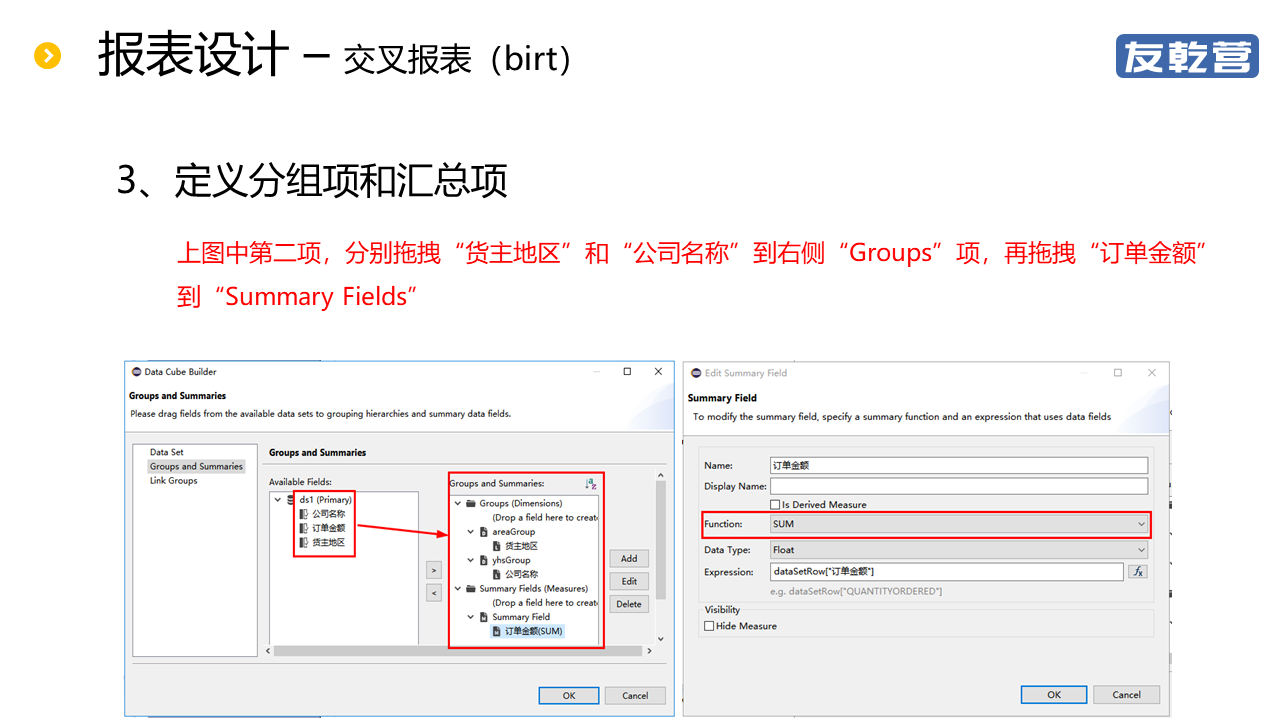Click the Add button
The image size is (1280, 720).
tap(629, 559)
